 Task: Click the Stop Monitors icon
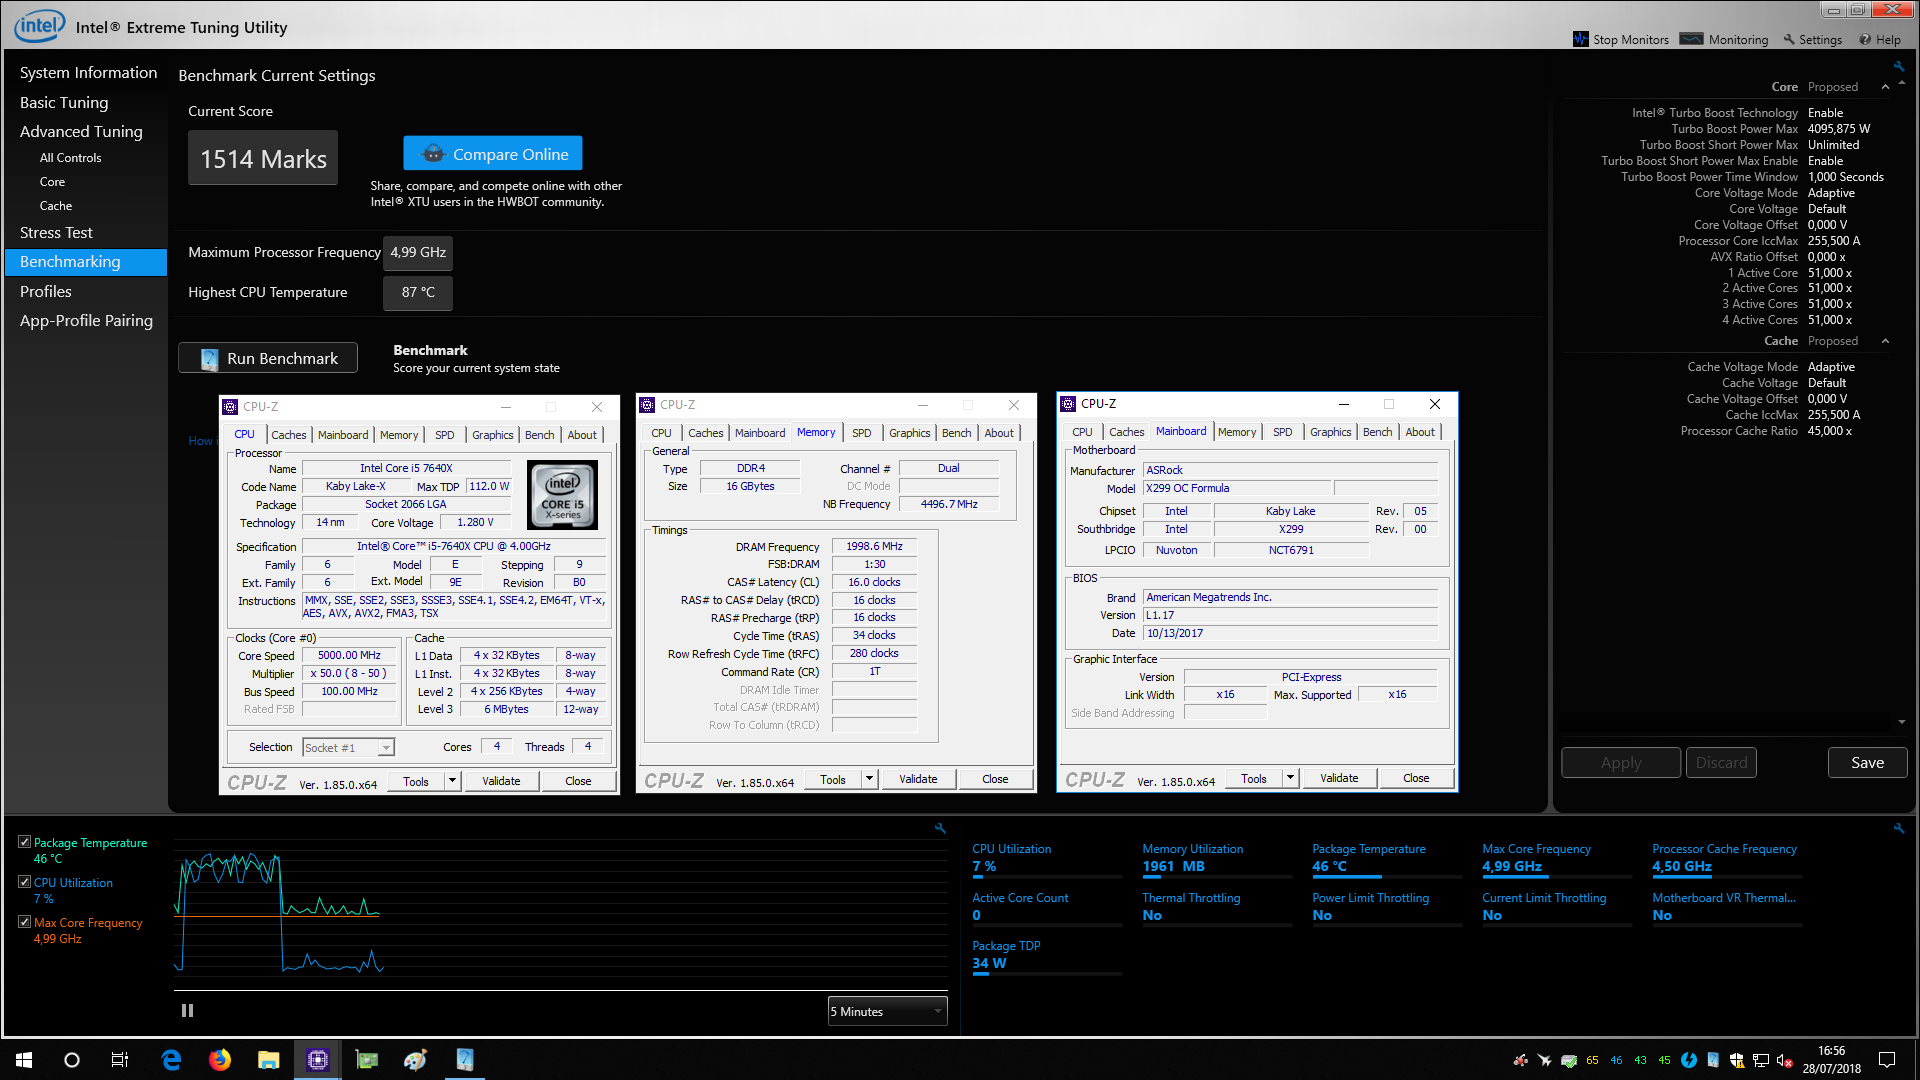point(1581,40)
